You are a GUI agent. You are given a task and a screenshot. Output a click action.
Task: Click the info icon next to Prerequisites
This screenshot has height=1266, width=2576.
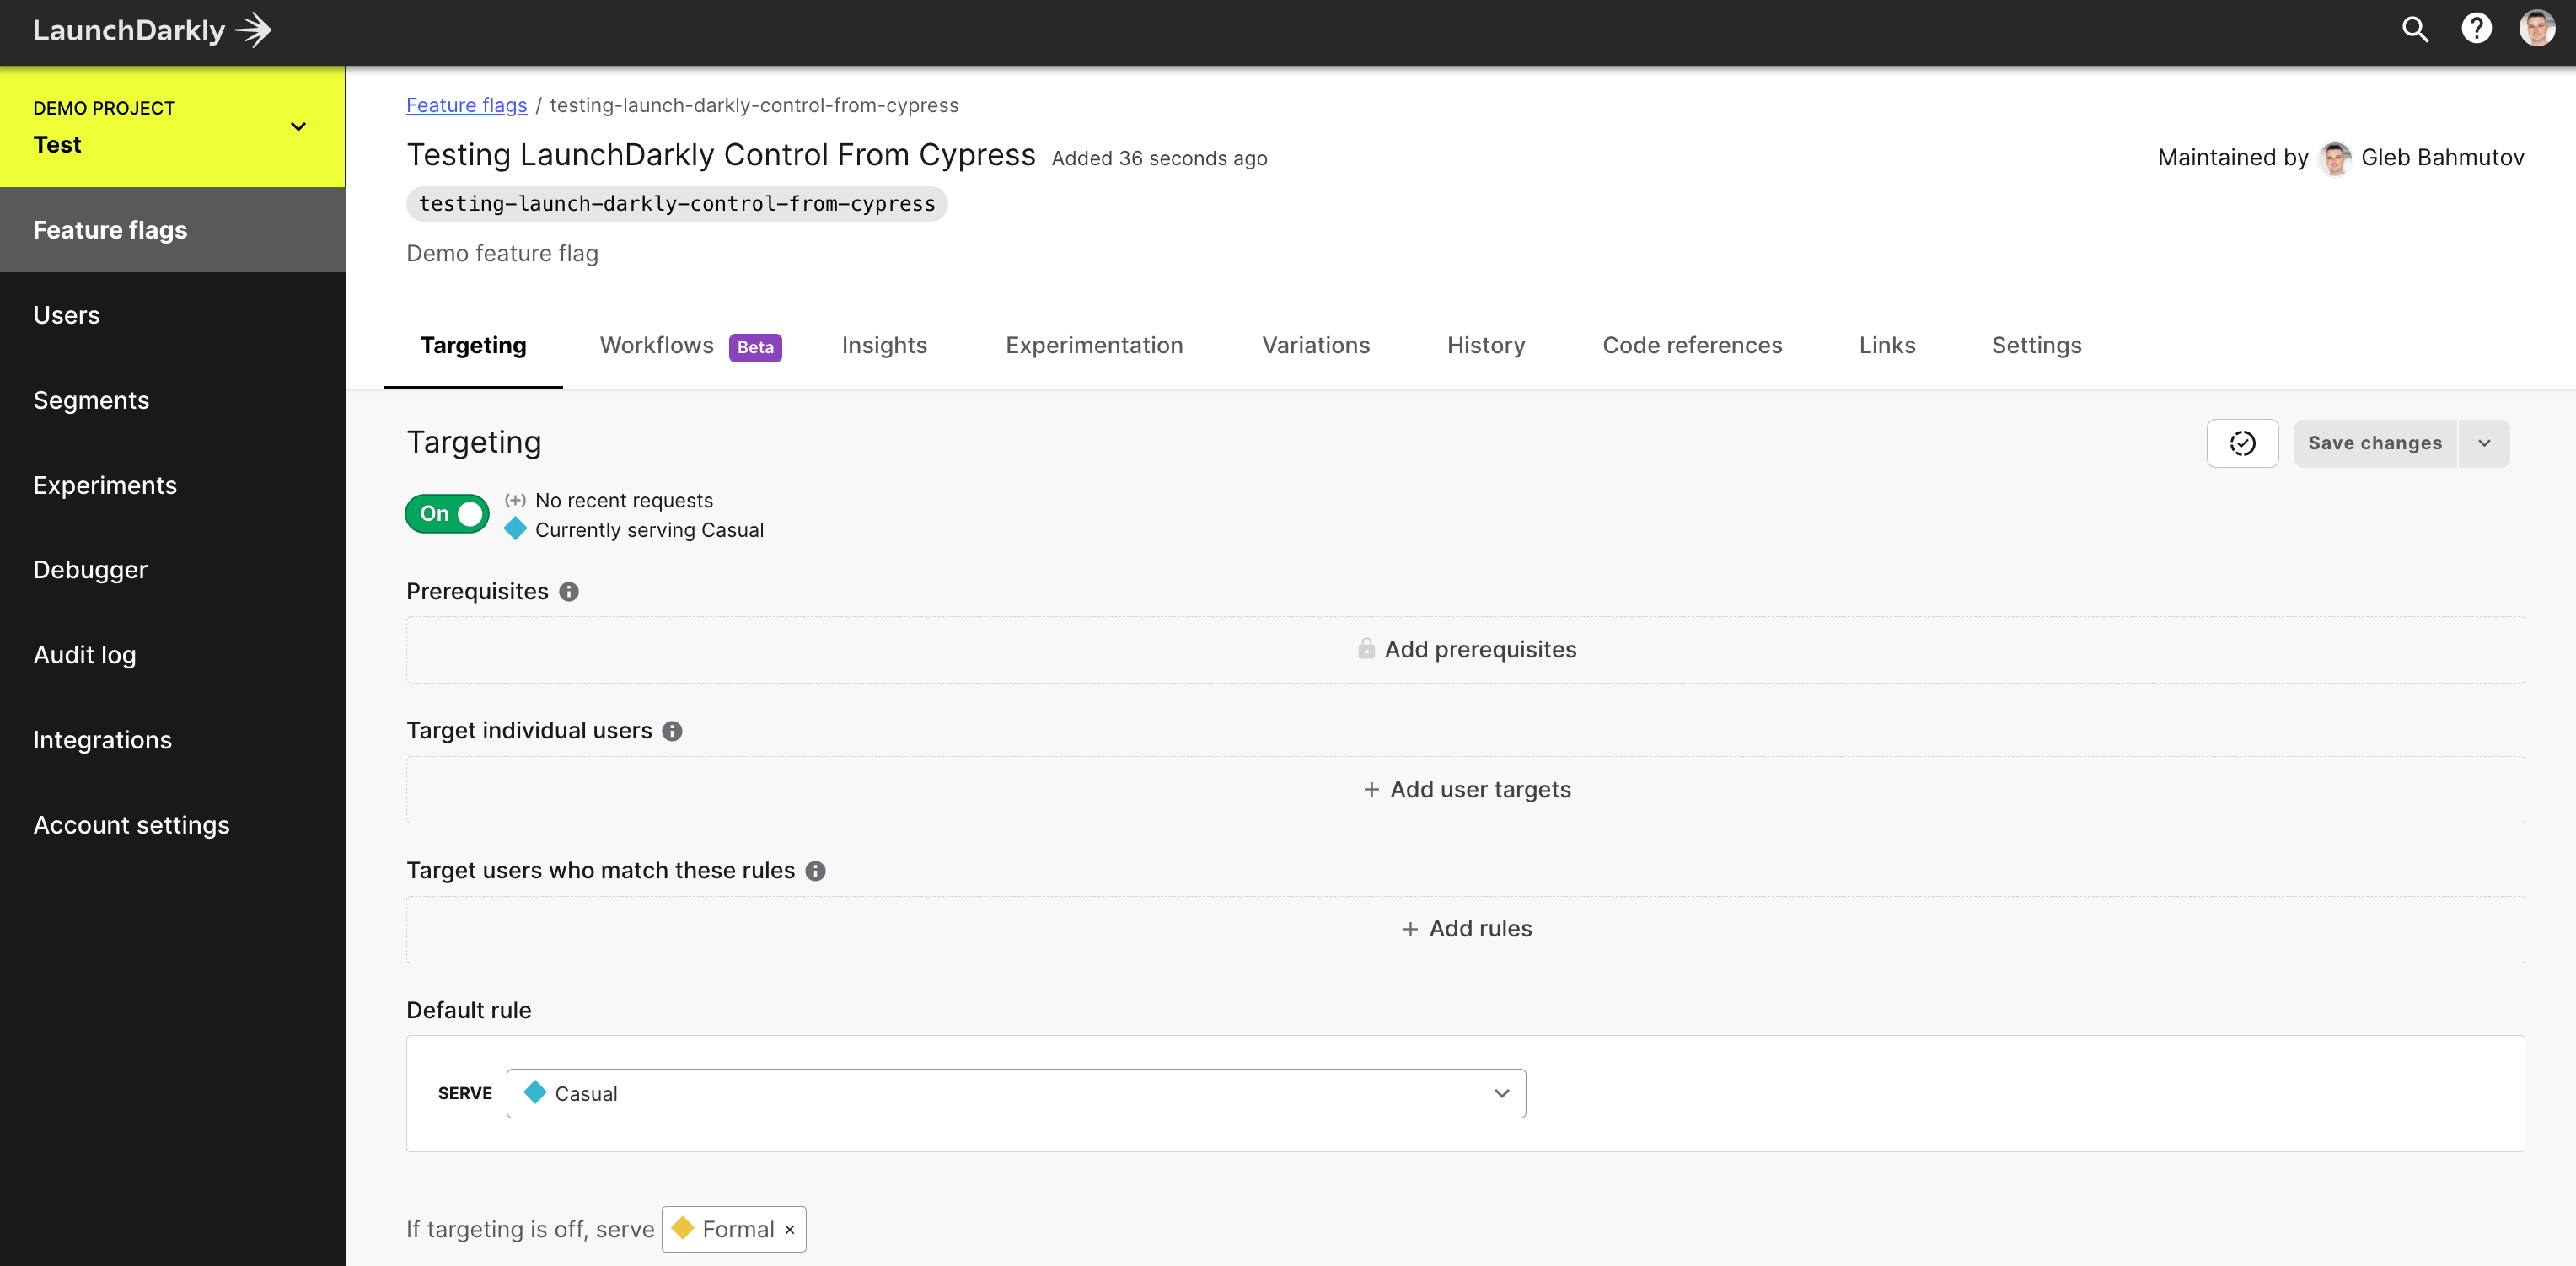570,591
